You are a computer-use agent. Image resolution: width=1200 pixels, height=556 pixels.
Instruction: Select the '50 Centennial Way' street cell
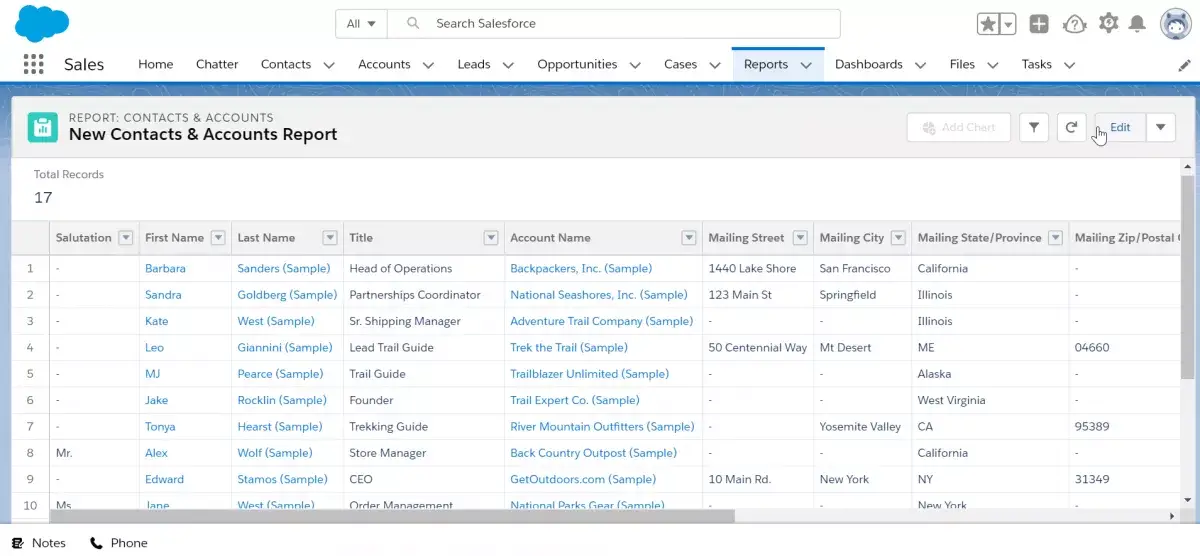[x=757, y=347]
